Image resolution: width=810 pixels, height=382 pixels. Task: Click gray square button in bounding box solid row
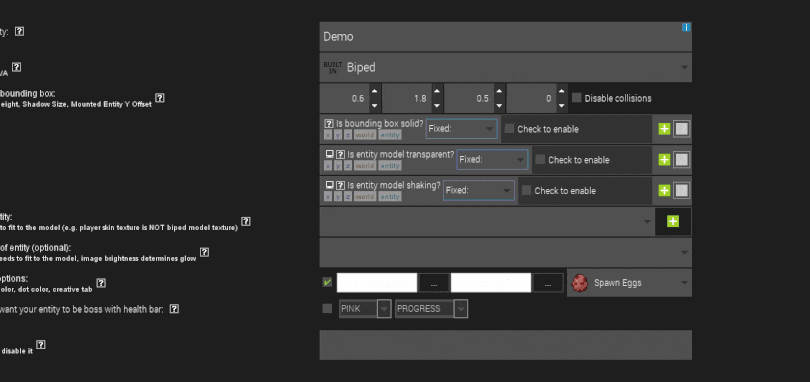click(681, 129)
